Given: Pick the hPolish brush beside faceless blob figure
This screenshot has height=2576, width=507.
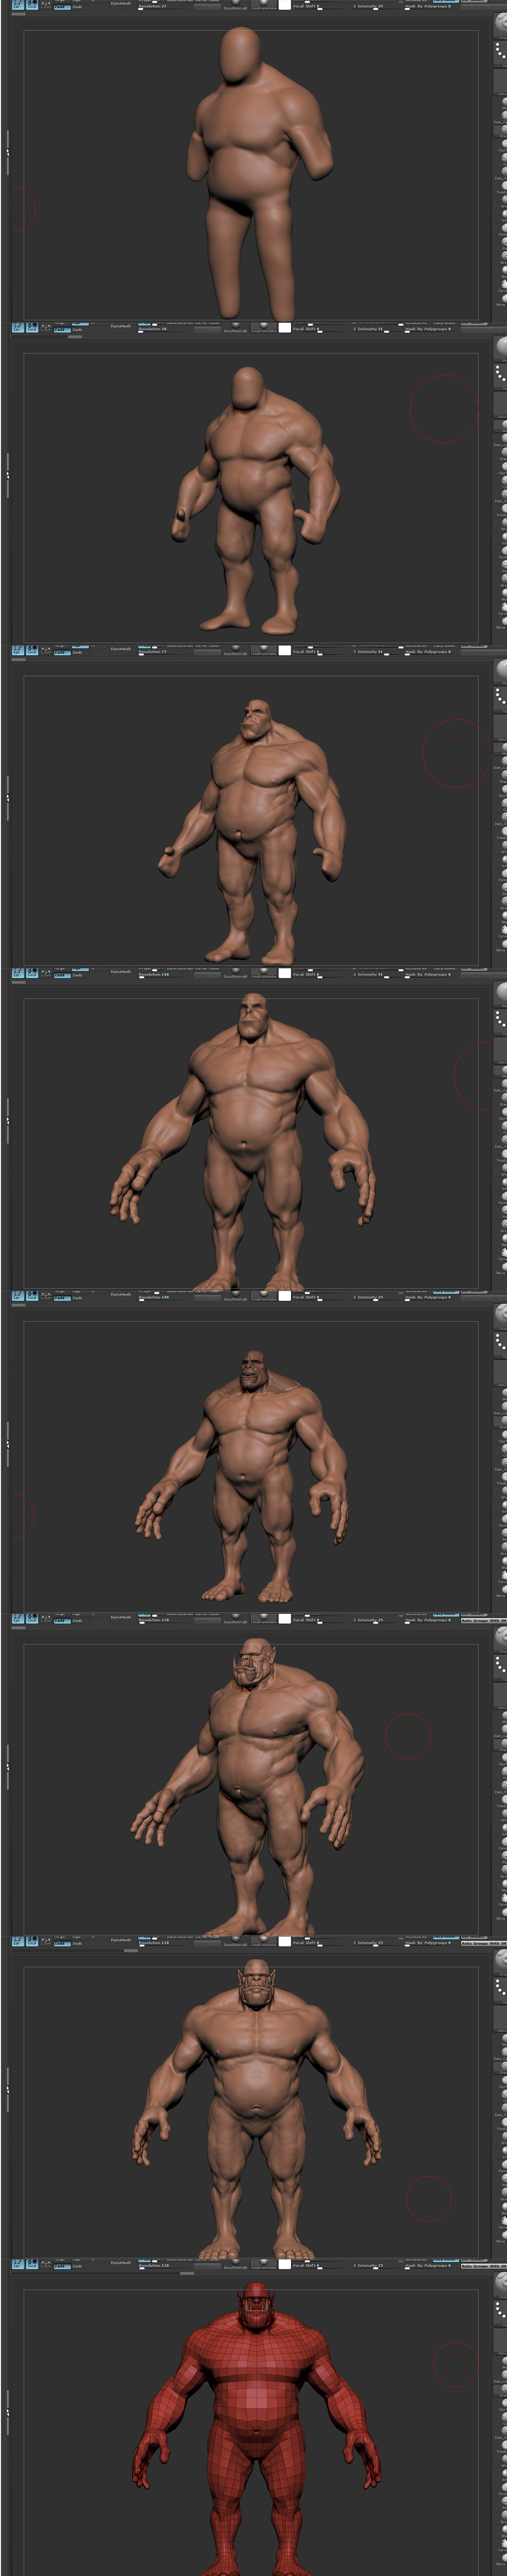Looking at the screenshot, I should pyautogui.click(x=500, y=201).
